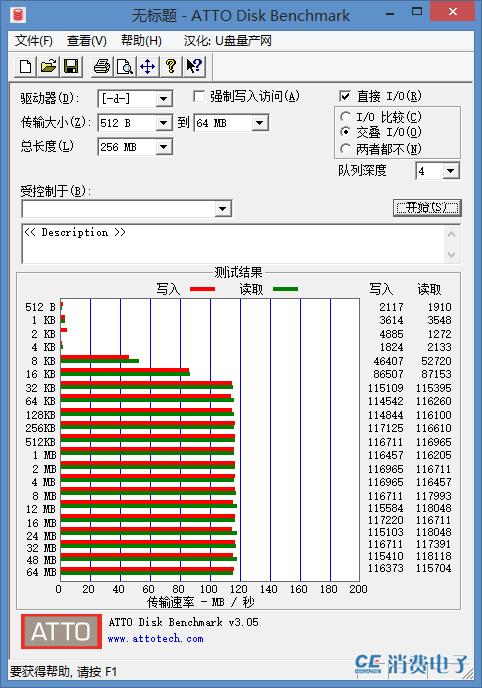Screen dimensions: 482x688
Task: Click the ATTO logo at the bottom
Action: (61, 631)
